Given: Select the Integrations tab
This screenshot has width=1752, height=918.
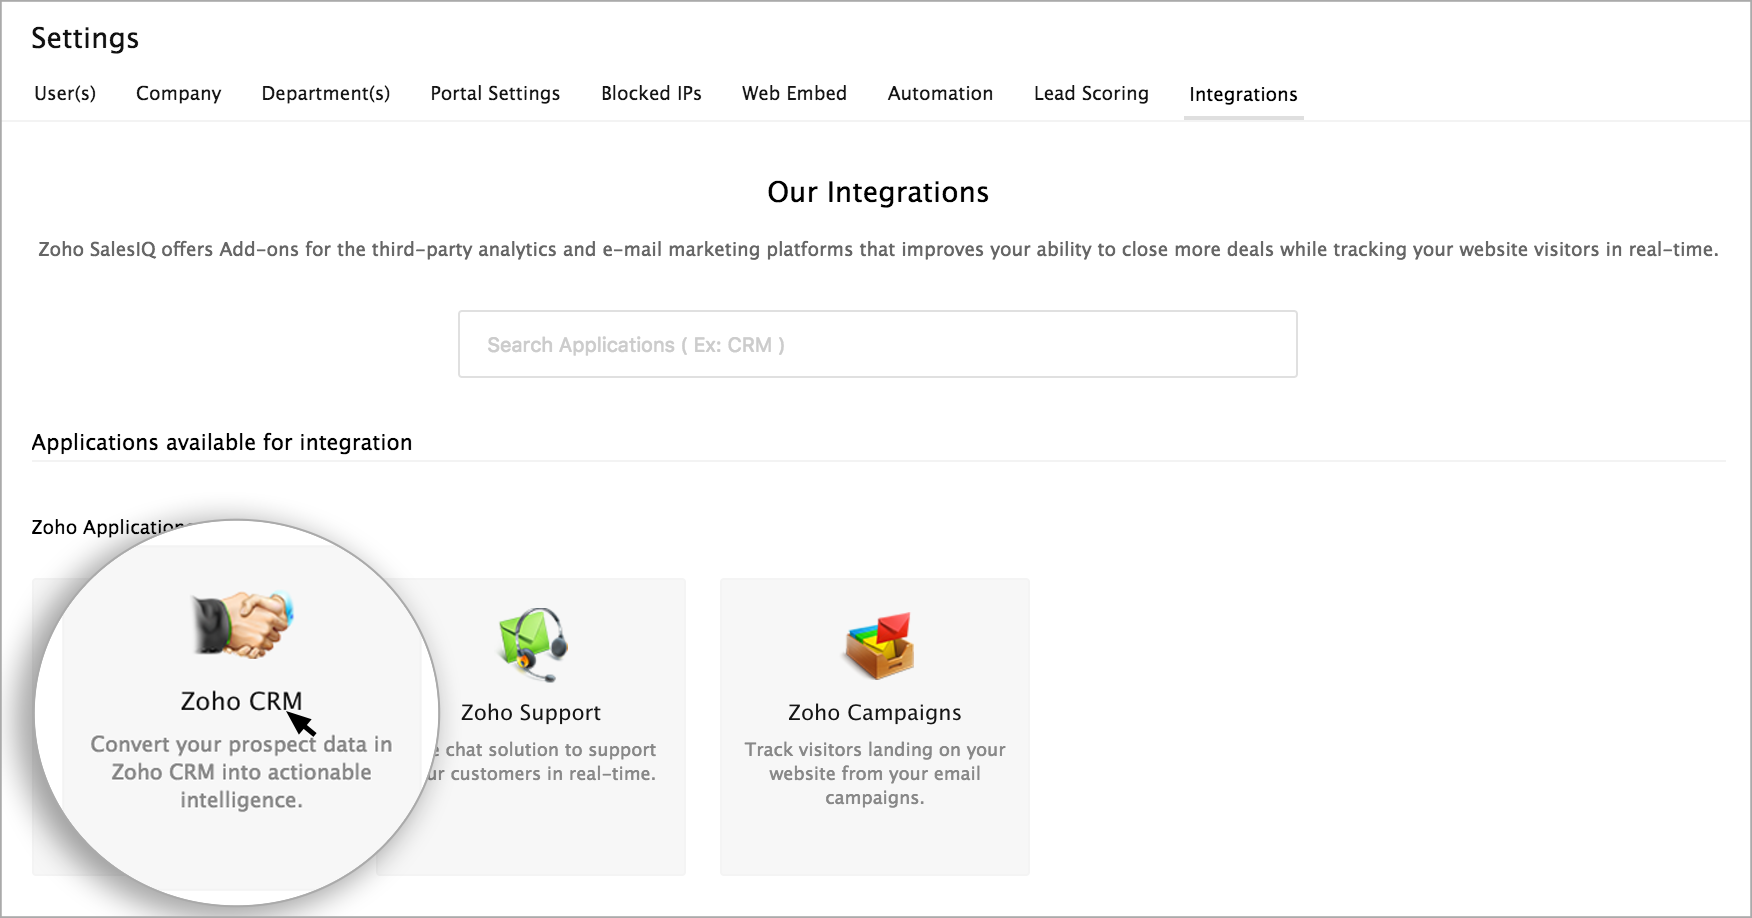Looking at the screenshot, I should pyautogui.click(x=1243, y=94).
